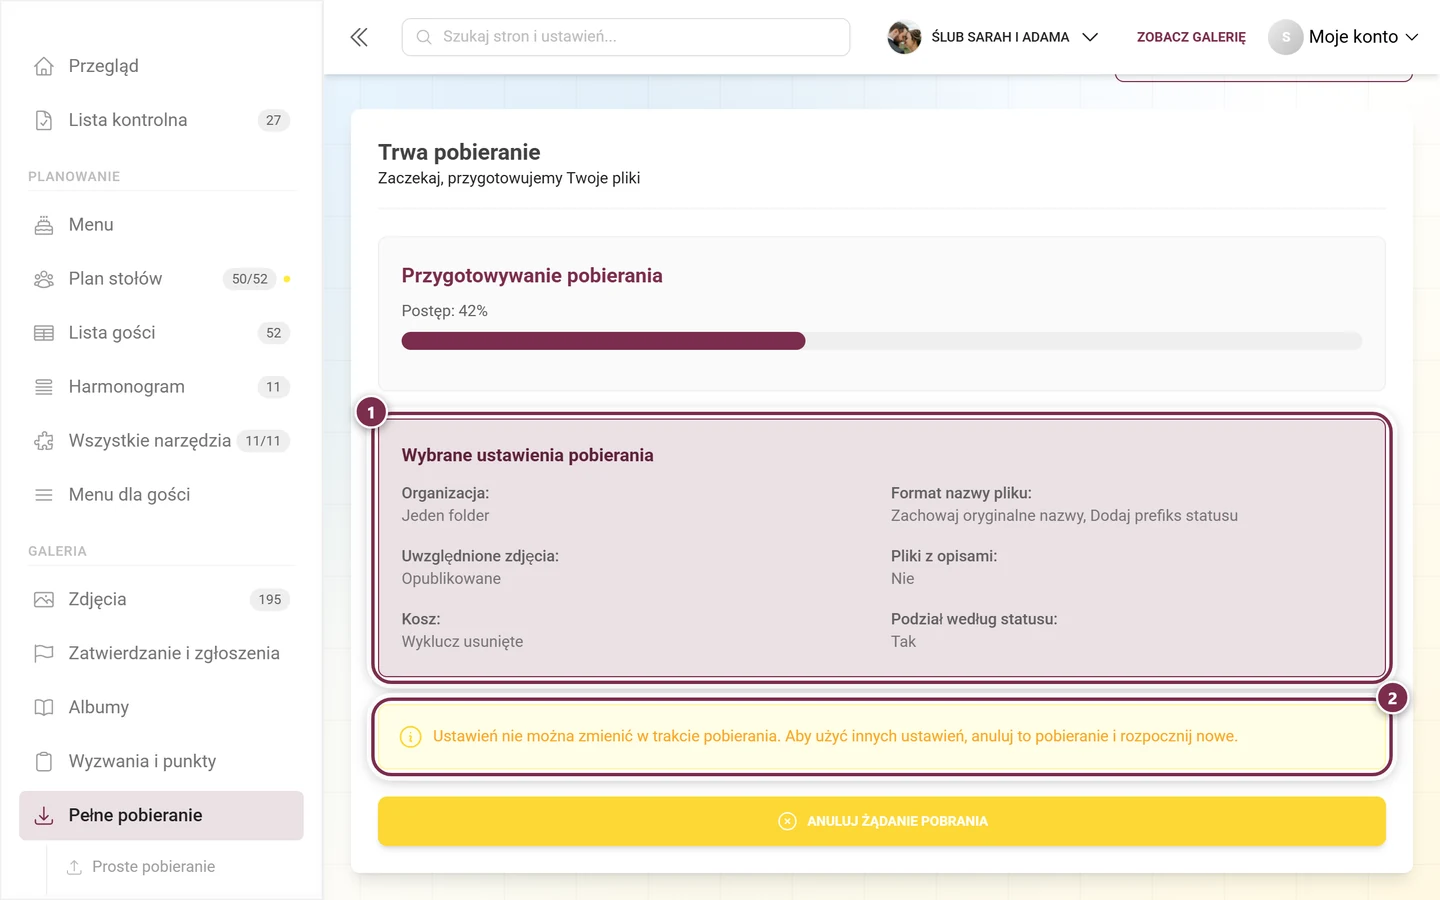Screen dimensions: 1440x900
Task: Click the Zatwierdzanie i zgłoszenia flag icon
Action: pos(44,654)
